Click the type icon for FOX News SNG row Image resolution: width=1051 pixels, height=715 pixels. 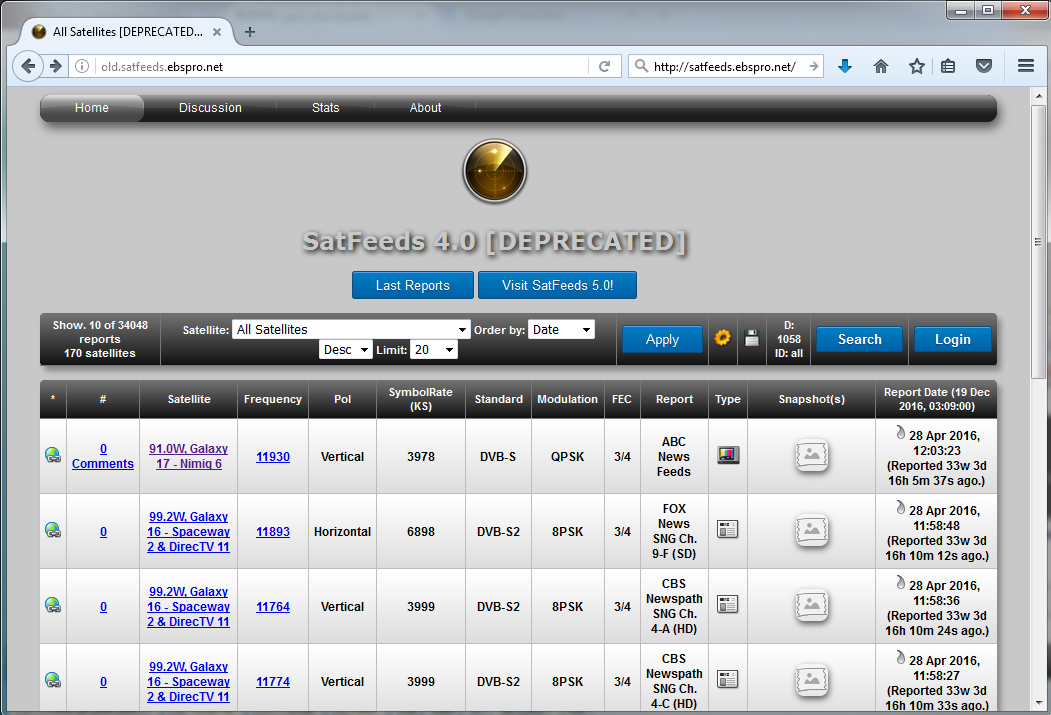[x=727, y=531]
